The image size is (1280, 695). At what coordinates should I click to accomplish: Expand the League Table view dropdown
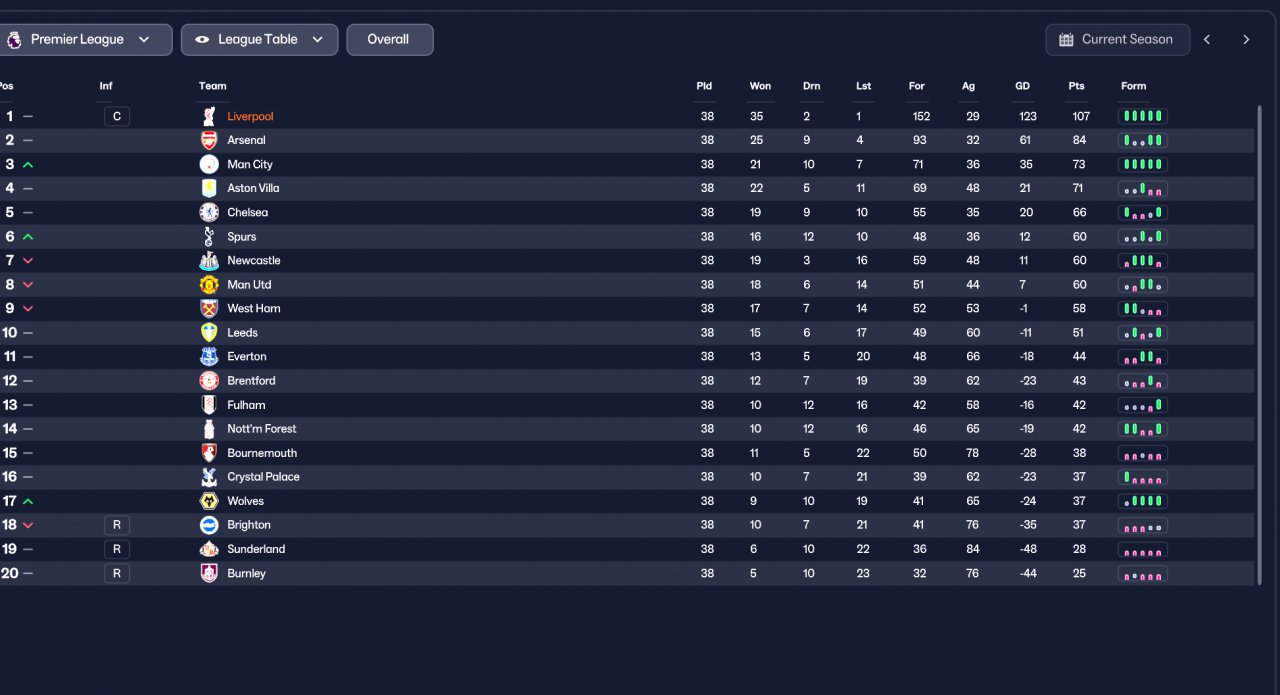click(259, 40)
